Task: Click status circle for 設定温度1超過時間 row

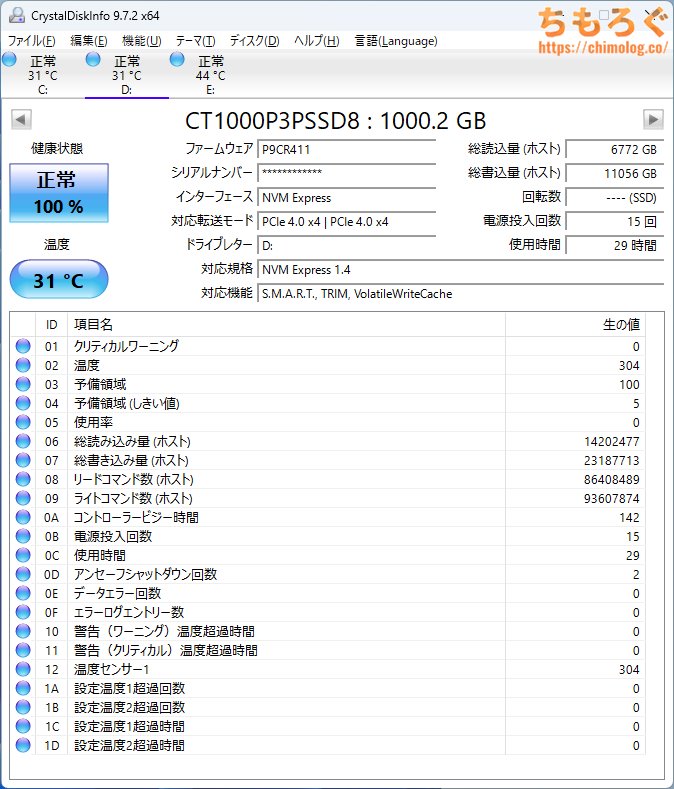Action: click(x=23, y=726)
